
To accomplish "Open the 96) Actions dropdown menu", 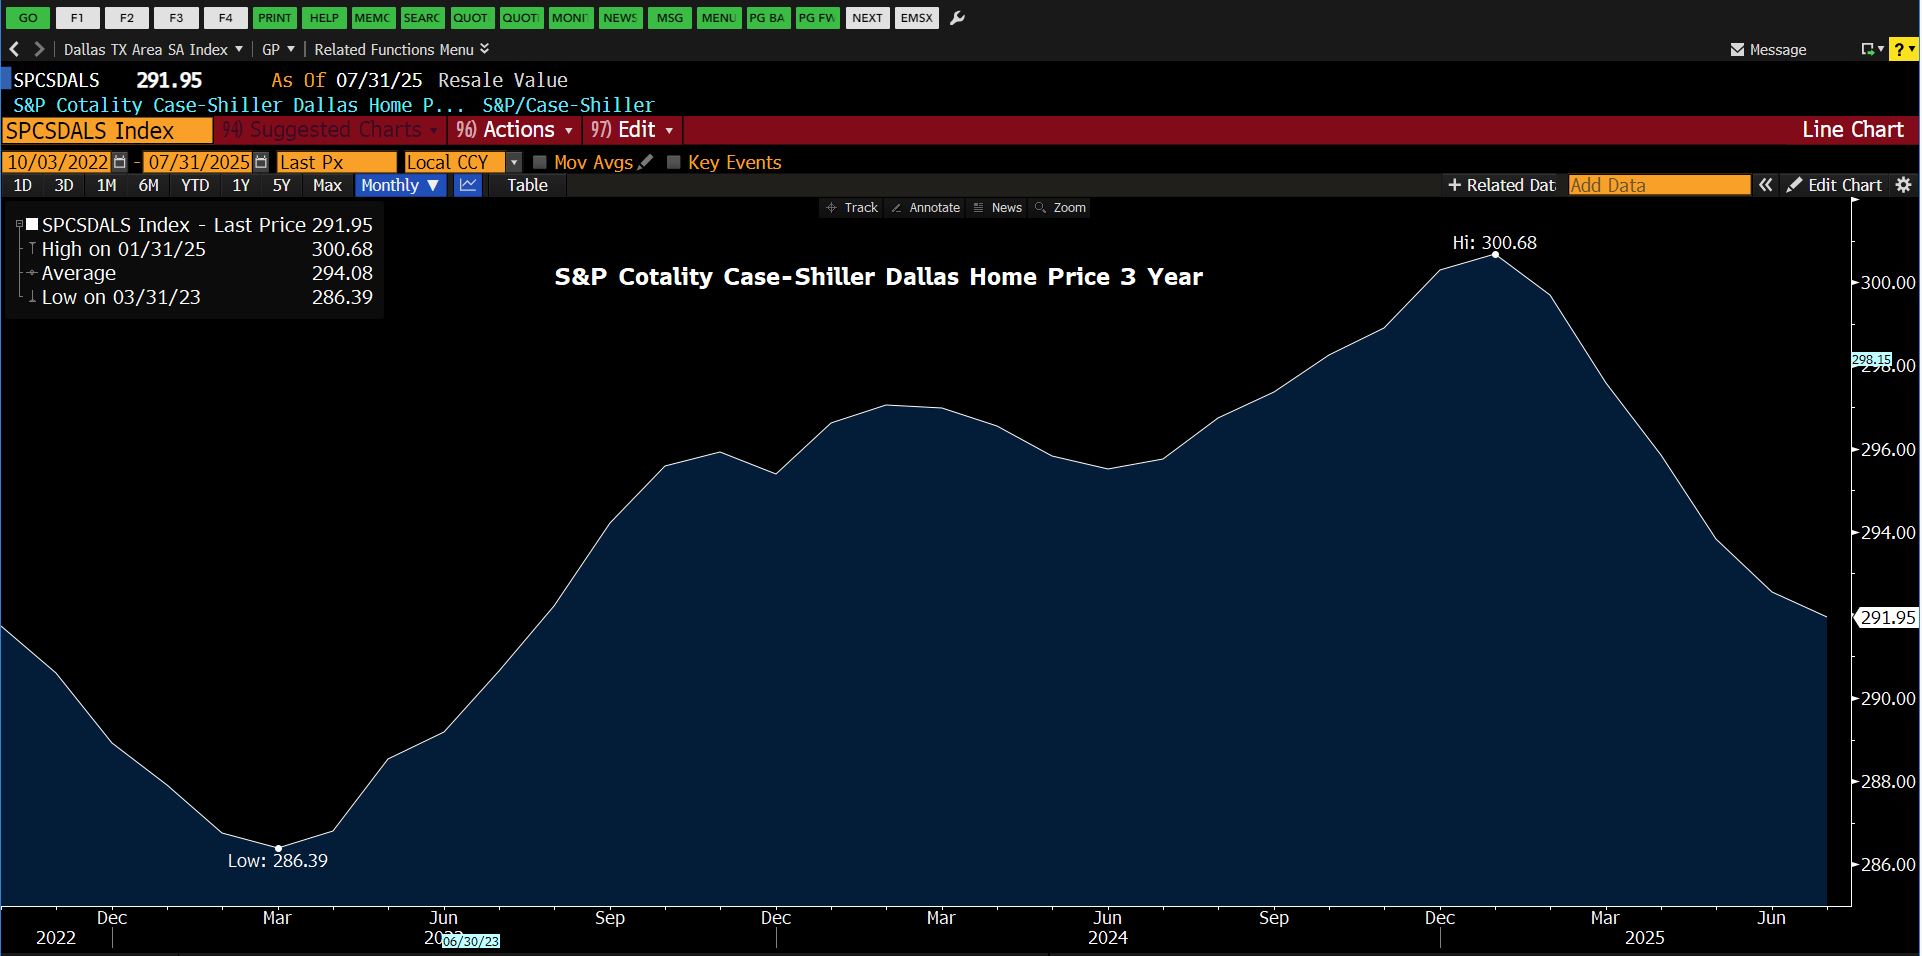I will coord(514,130).
